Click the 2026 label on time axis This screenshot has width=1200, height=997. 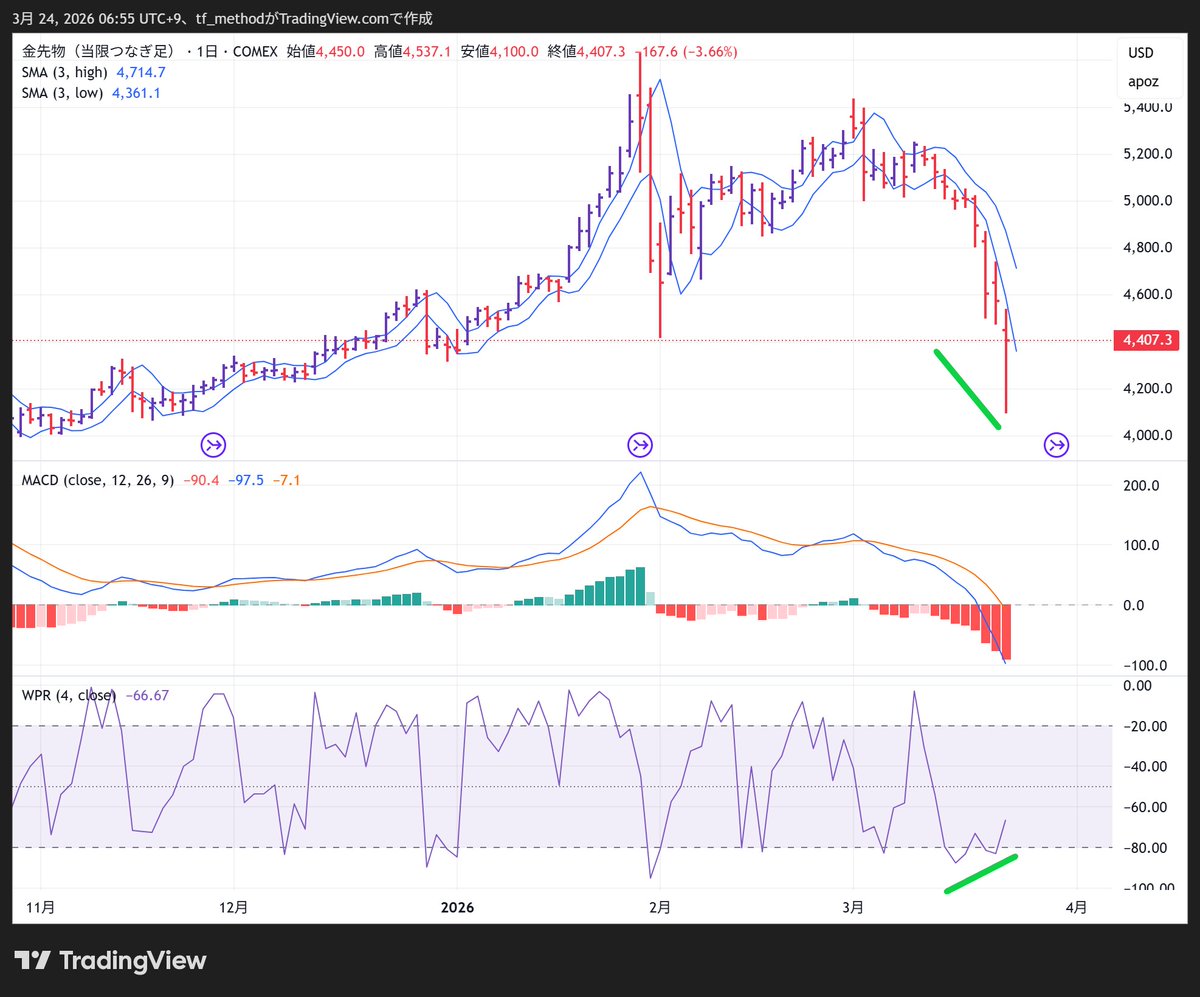click(456, 908)
